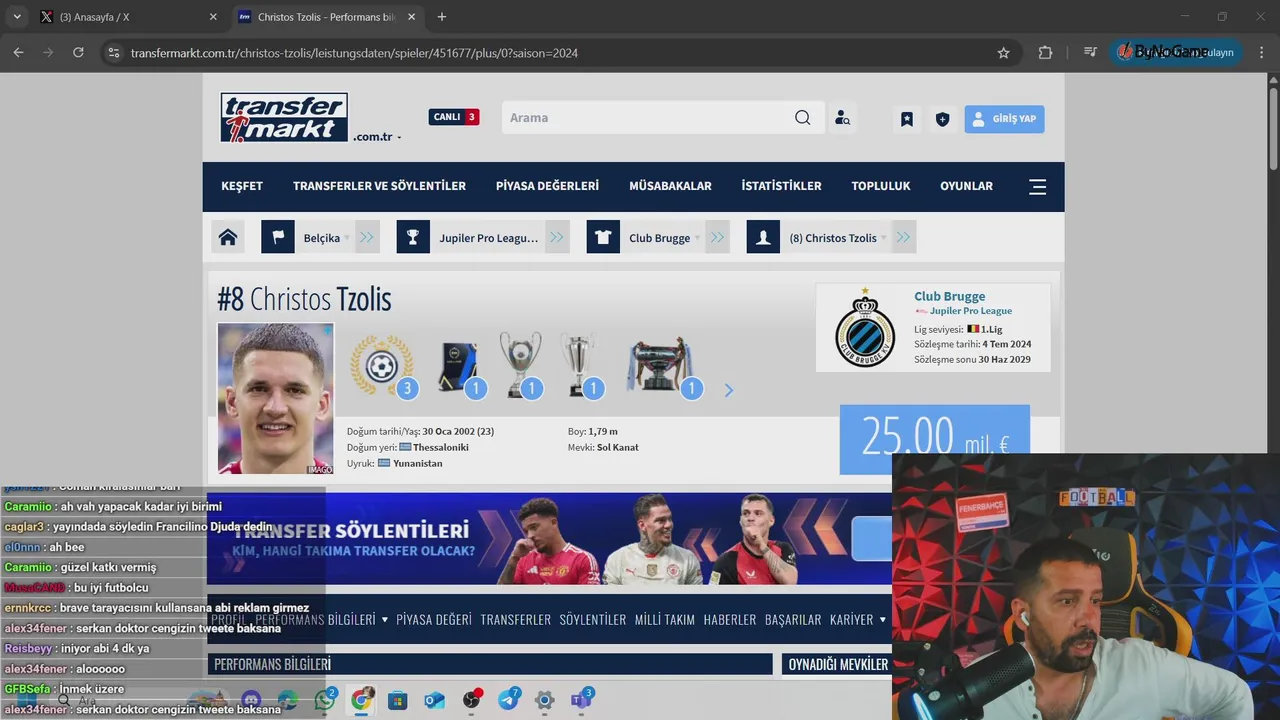Open the PİYASA DEĞERLERİ menu
Viewport: 1280px width, 720px height.
(547, 186)
